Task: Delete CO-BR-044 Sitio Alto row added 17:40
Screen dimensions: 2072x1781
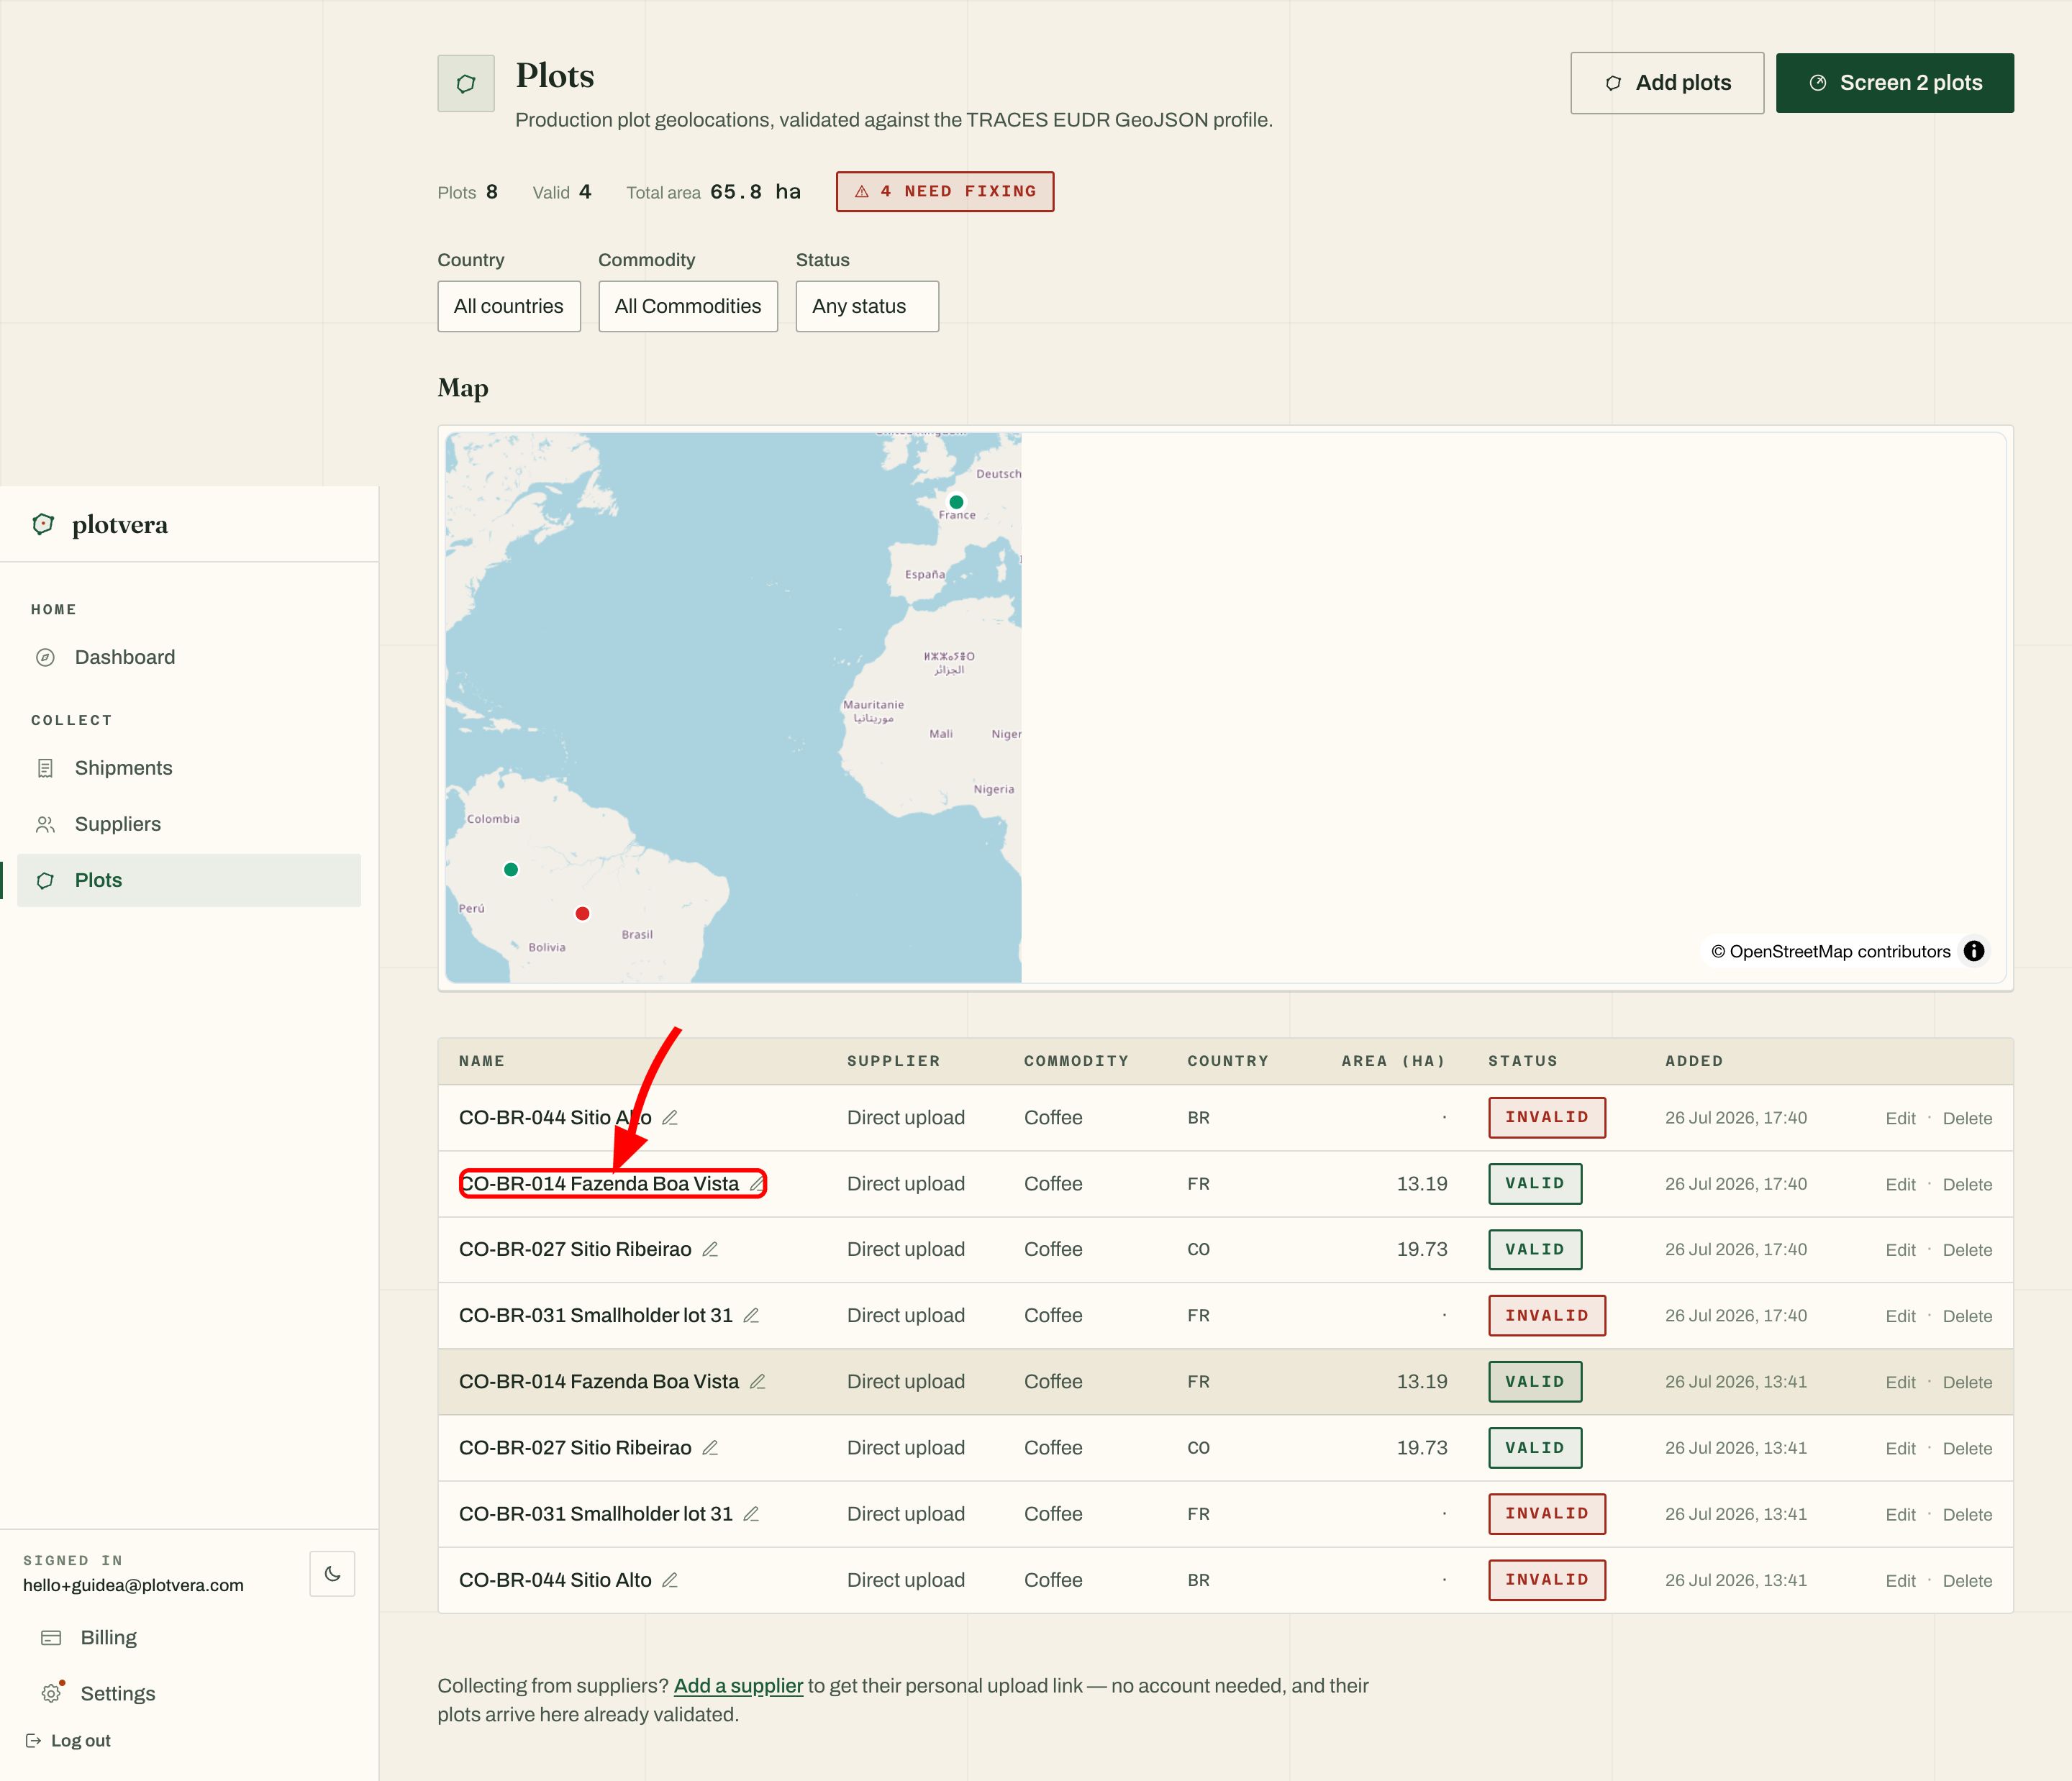Action: (1967, 1118)
